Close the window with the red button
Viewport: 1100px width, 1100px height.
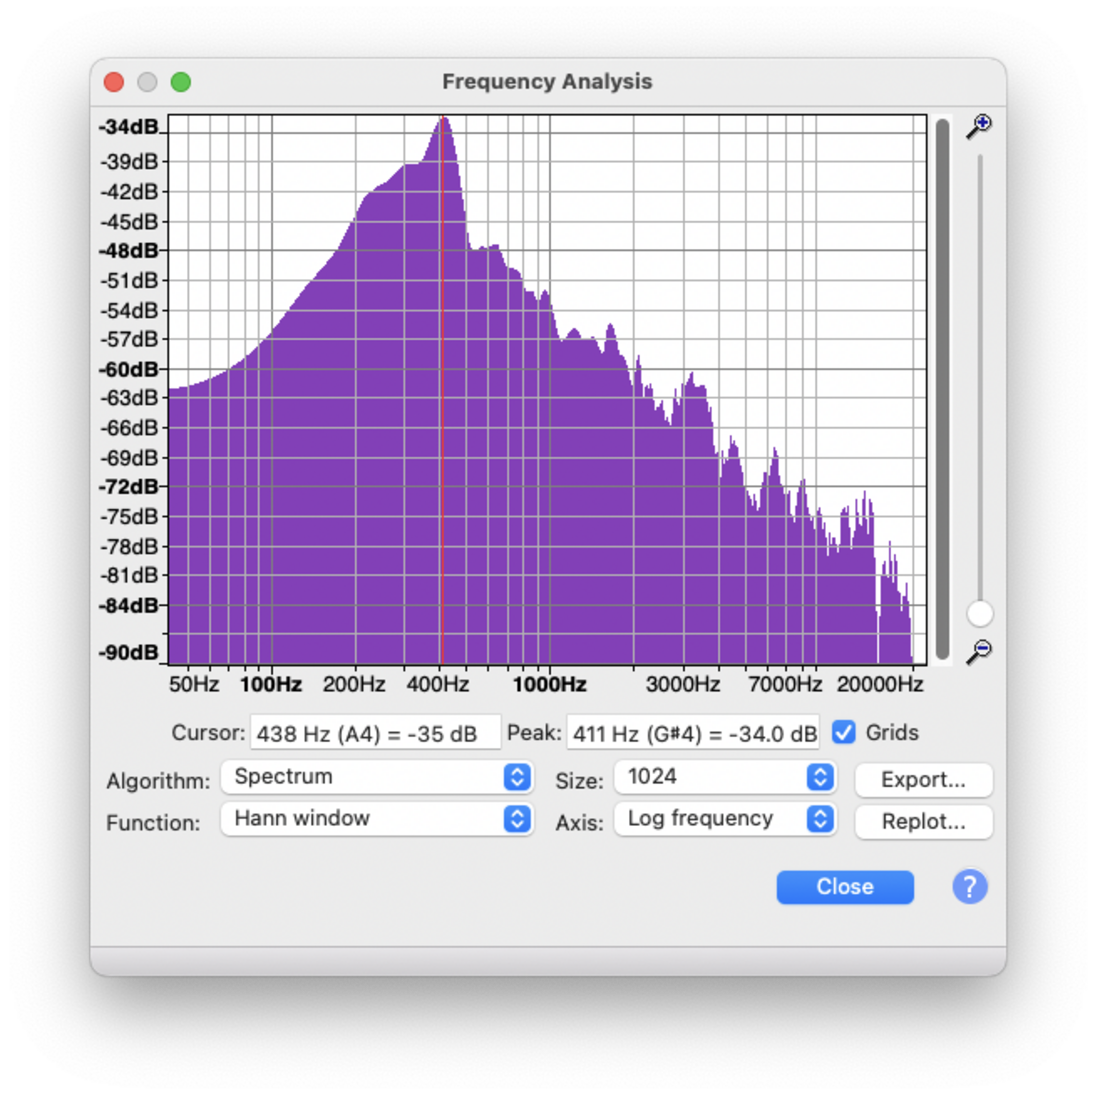(x=114, y=82)
